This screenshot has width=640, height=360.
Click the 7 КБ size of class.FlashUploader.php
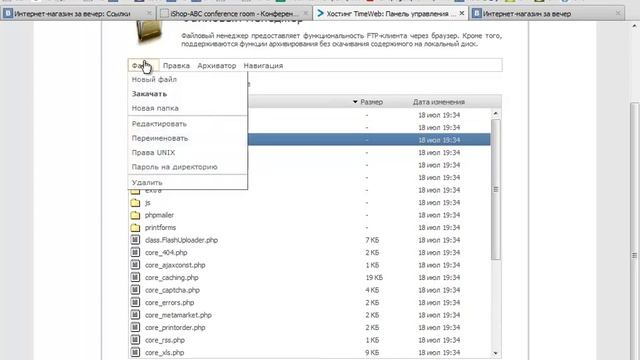tap(372, 240)
